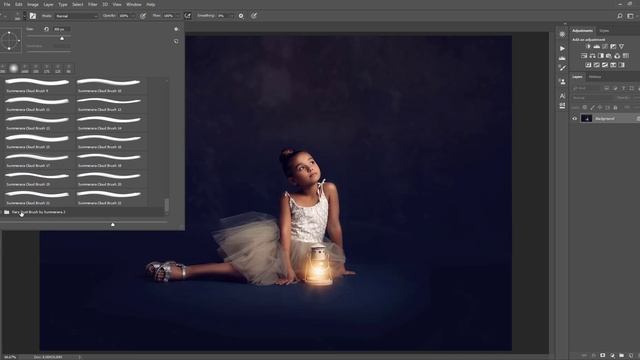Add a Curves adjustment

click(x=604, y=47)
